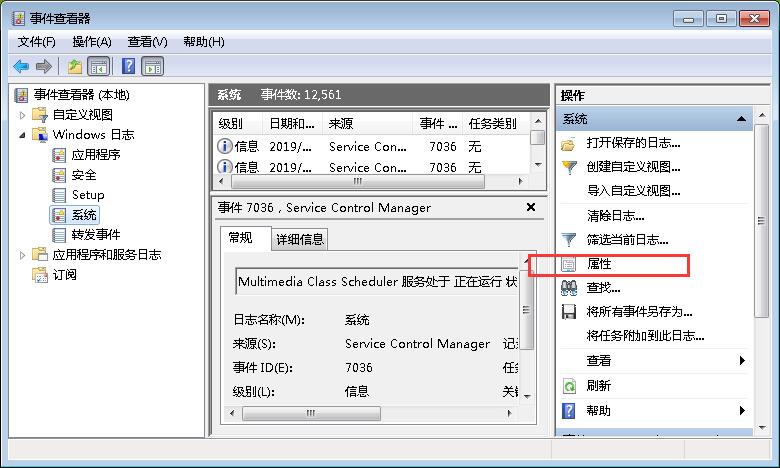Click 创建自定义视图 action

pos(633,167)
